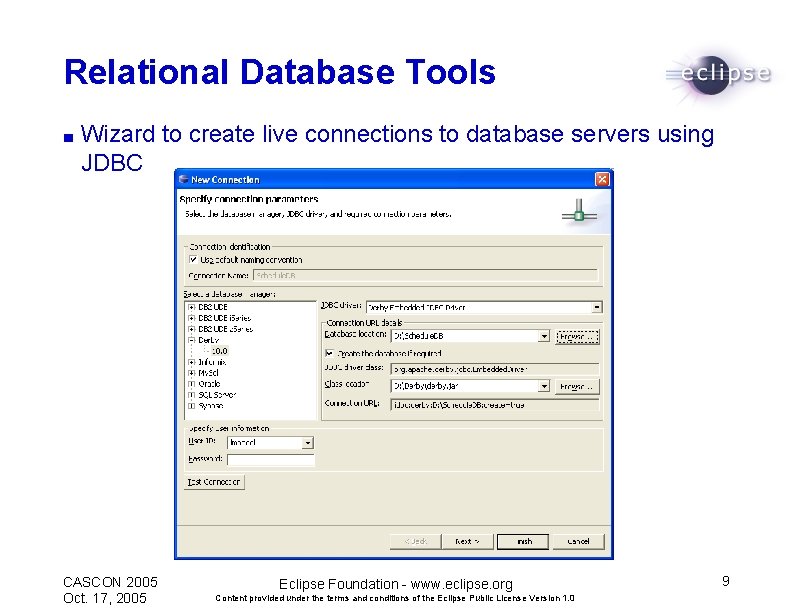Image resolution: width=792 pixels, height=612 pixels.
Task: Select MySql database manager
Action: pyautogui.click(x=209, y=373)
